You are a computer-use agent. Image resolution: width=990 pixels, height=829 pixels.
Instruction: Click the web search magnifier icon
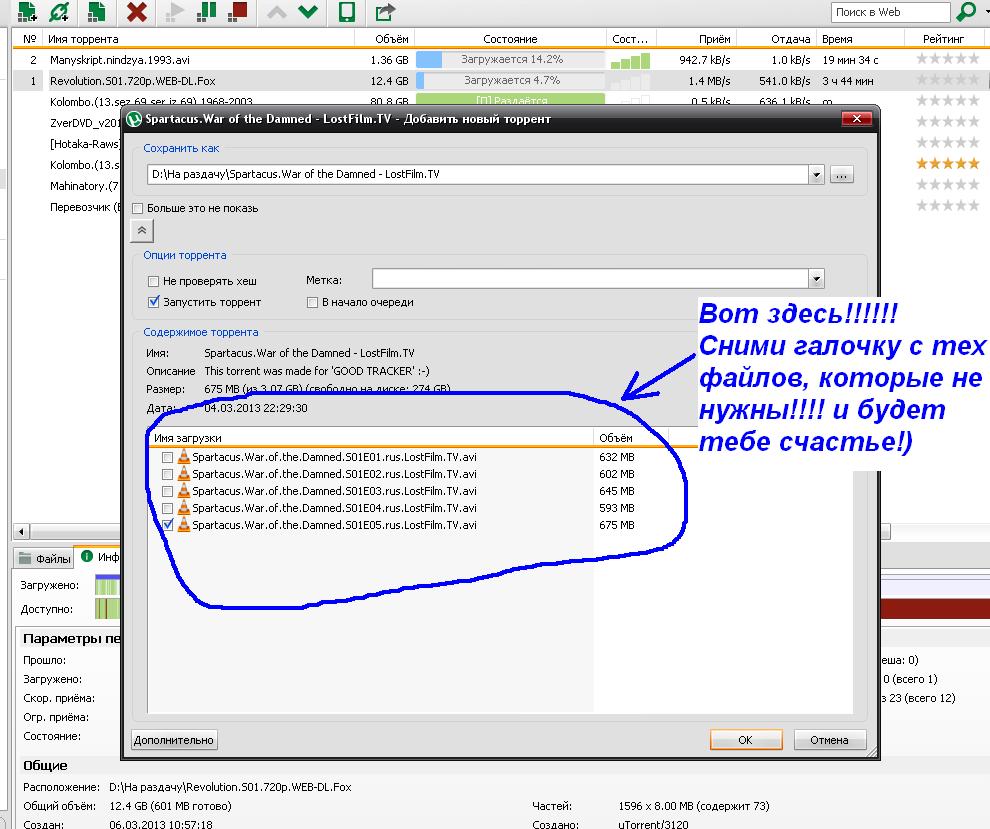pyautogui.click(x=966, y=12)
